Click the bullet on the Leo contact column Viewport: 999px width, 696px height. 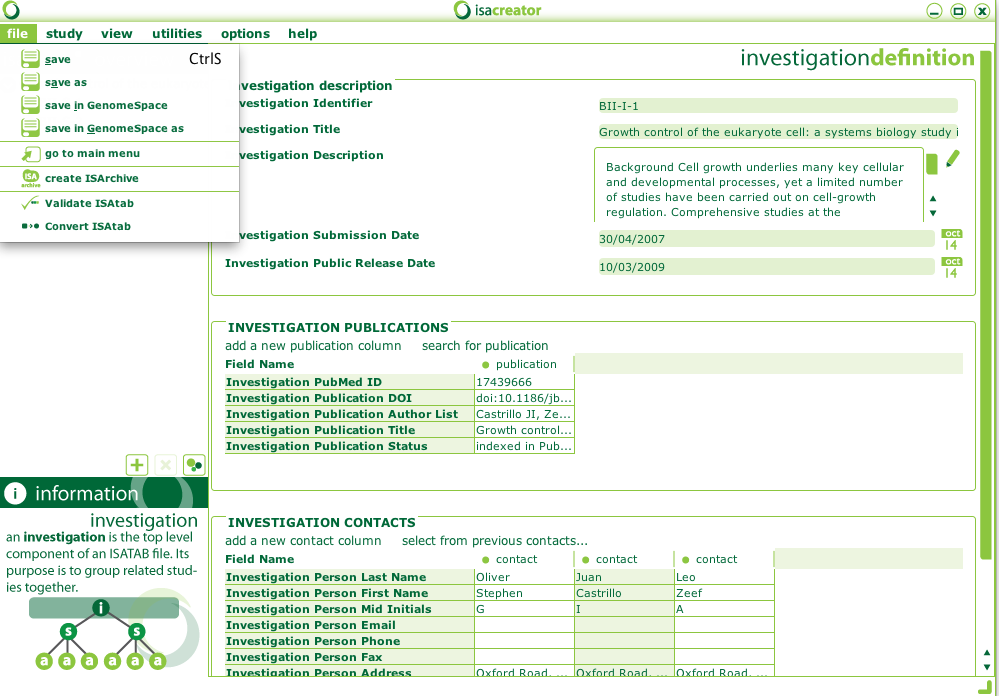pos(686,560)
